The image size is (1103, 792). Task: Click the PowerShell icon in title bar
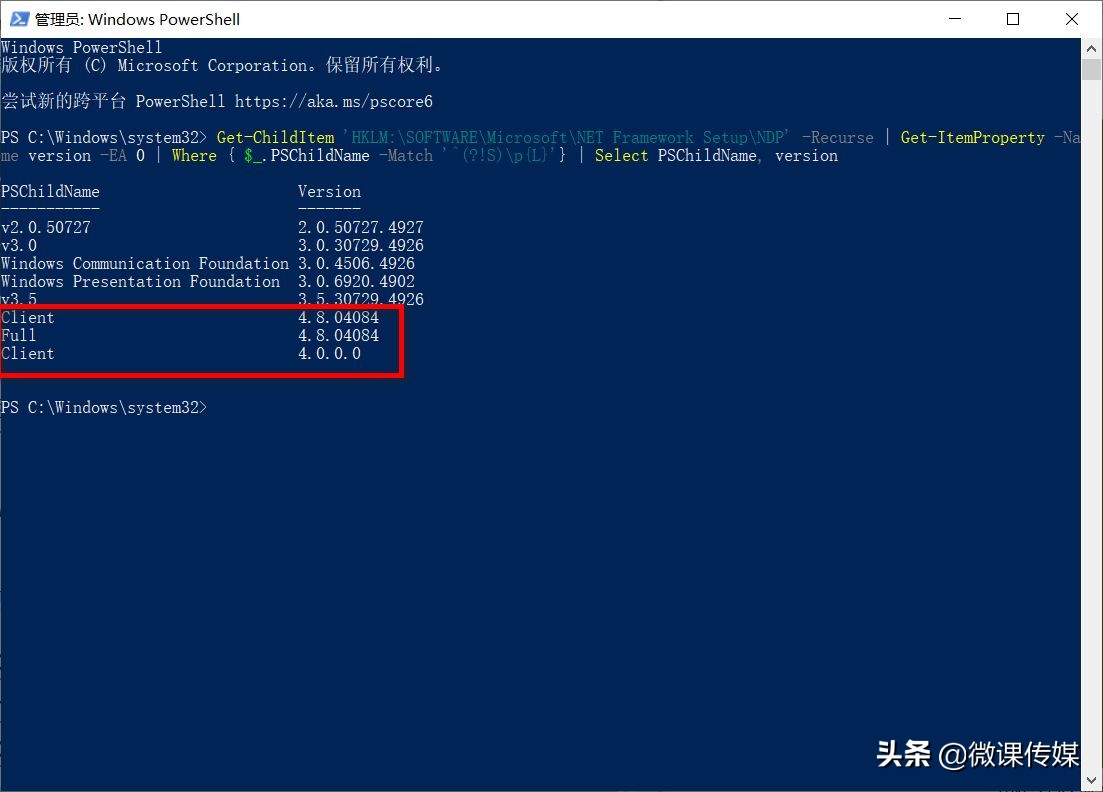[x=18, y=18]
